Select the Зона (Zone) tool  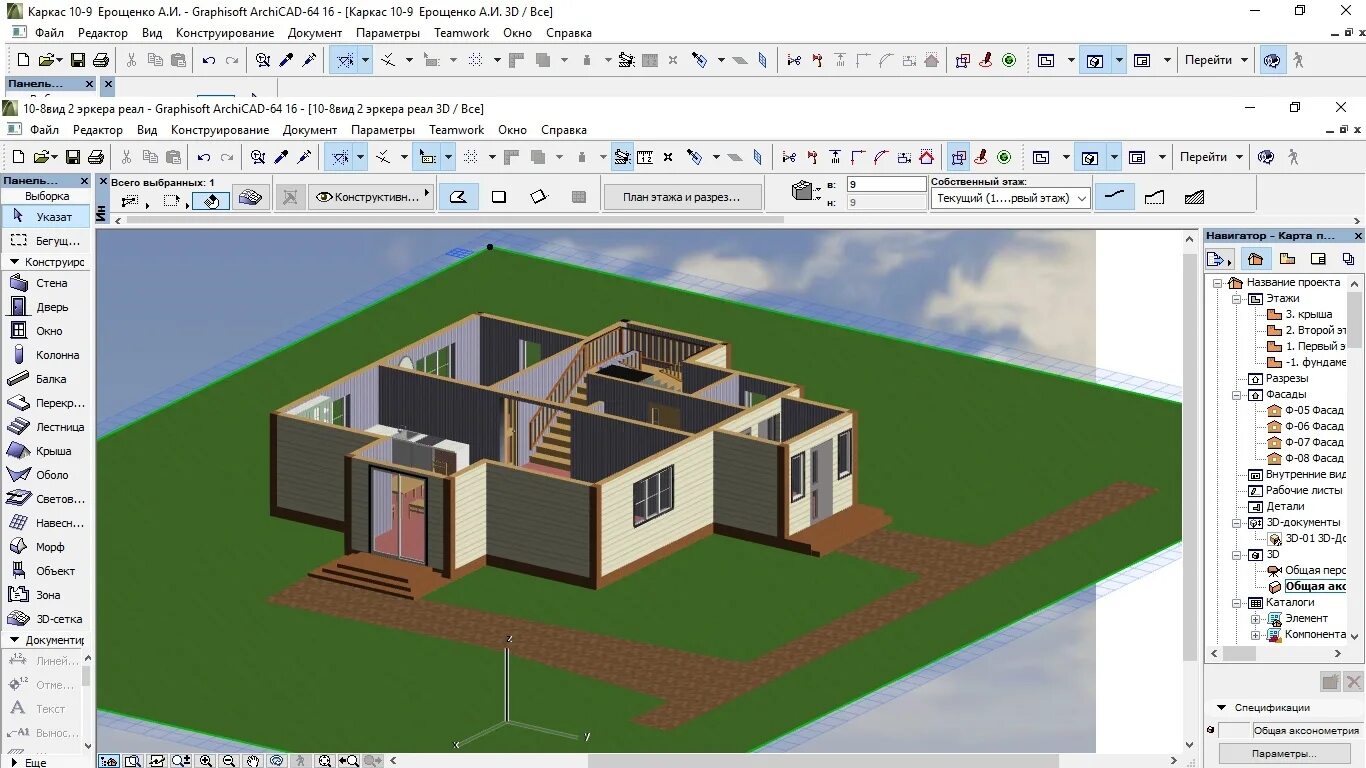point(46,595)
